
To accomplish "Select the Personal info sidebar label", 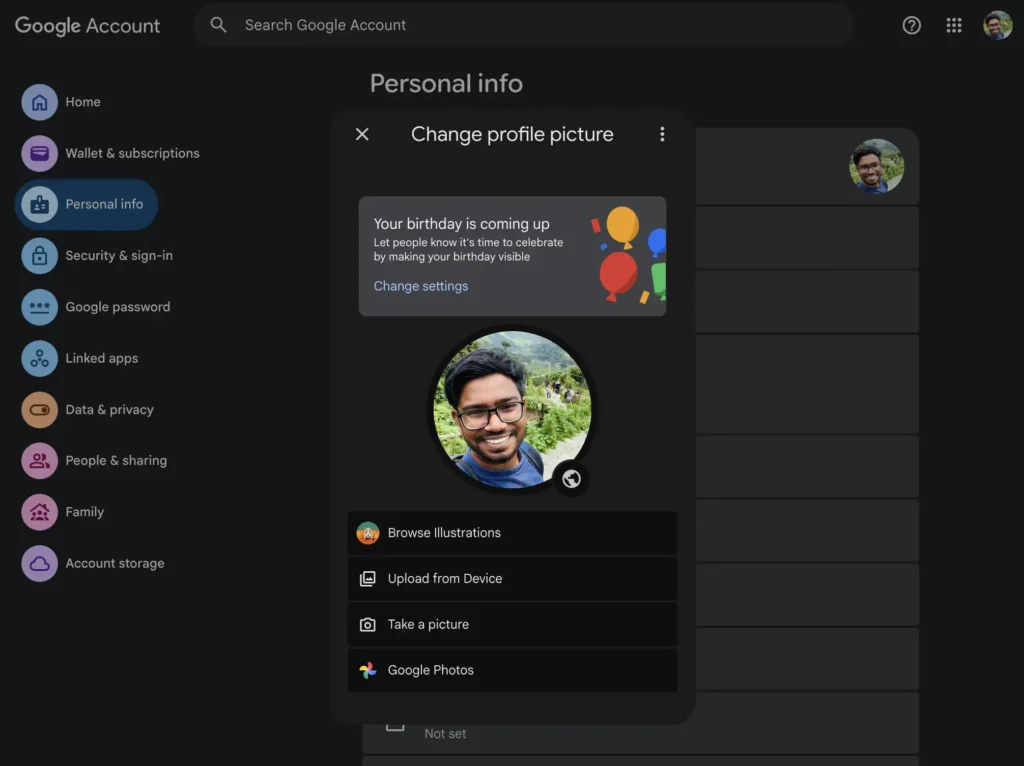I will (104, 204).
